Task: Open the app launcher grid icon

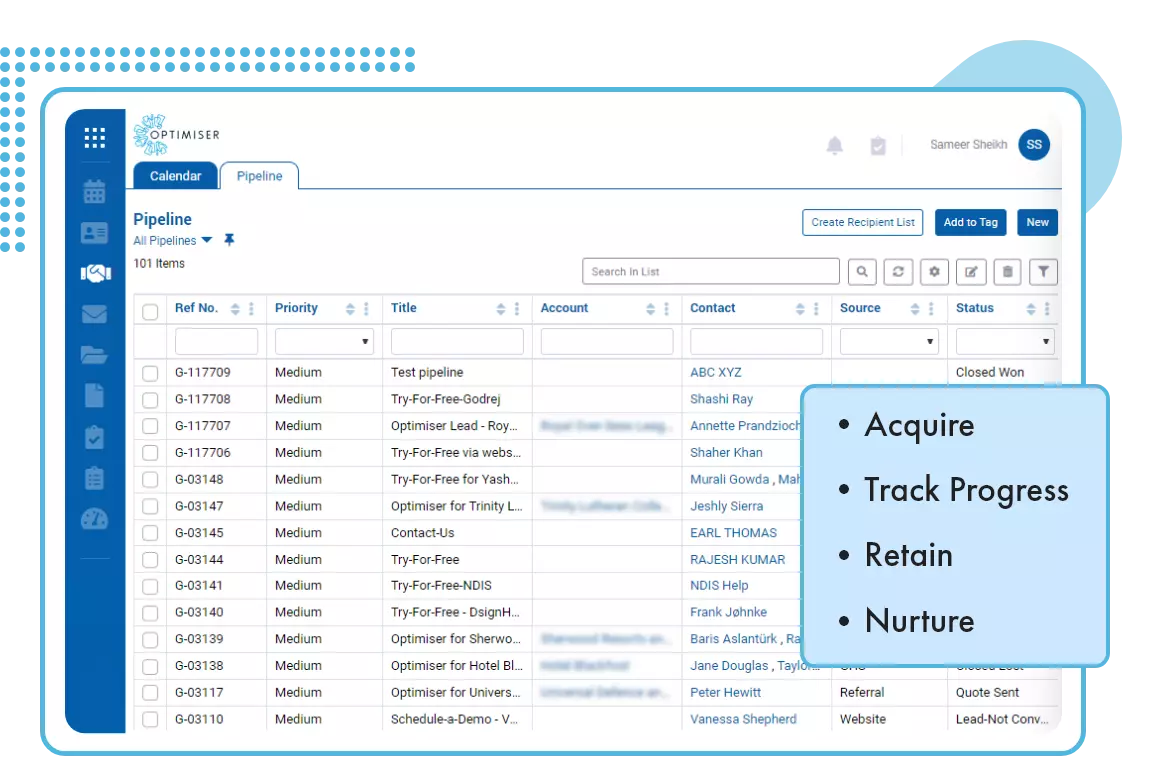Action: 95,138
